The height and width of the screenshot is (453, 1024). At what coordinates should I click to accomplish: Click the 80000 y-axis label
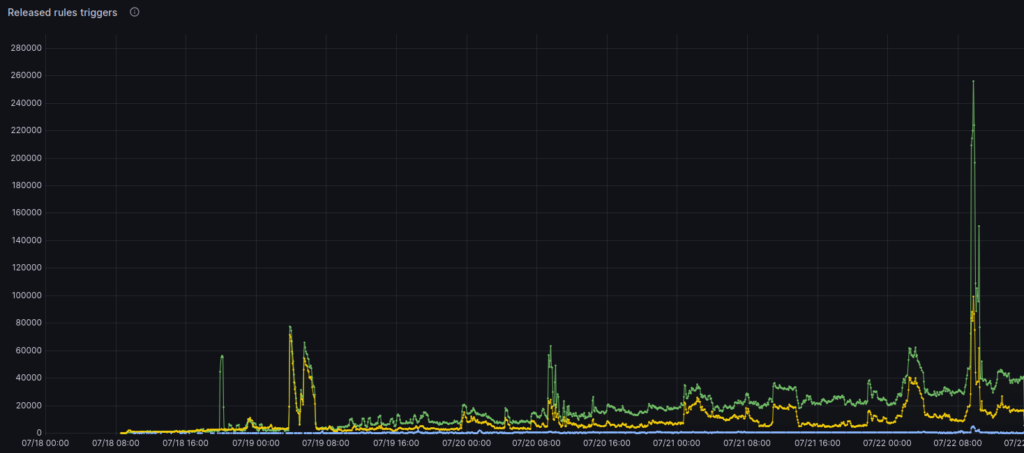(x=28, y=323)
